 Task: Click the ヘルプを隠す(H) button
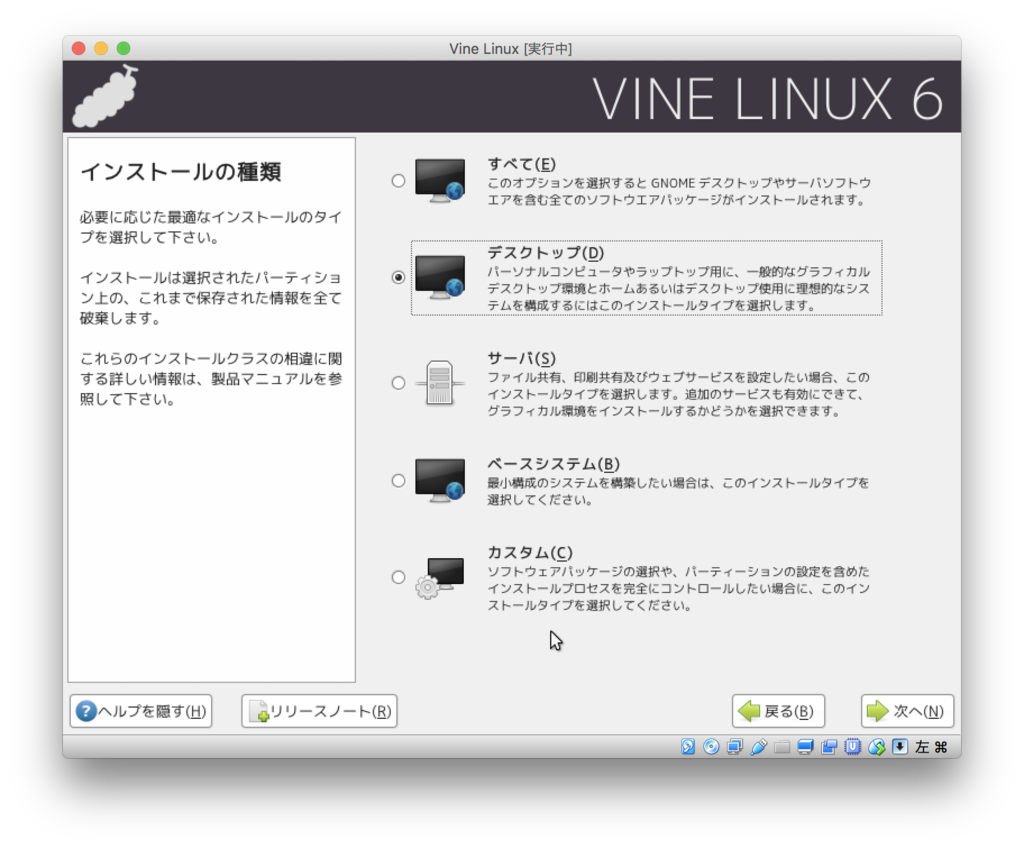pos(141,711)
